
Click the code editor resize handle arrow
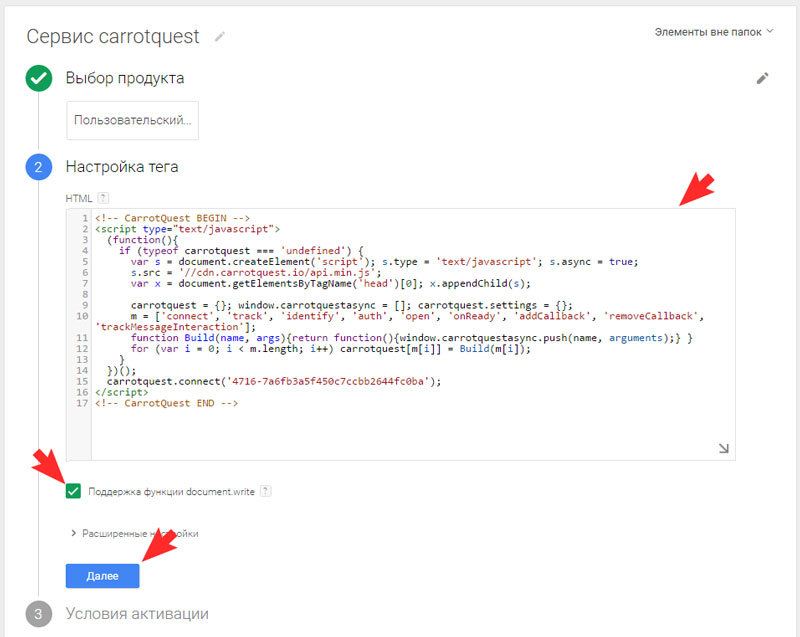click(723, 448)
